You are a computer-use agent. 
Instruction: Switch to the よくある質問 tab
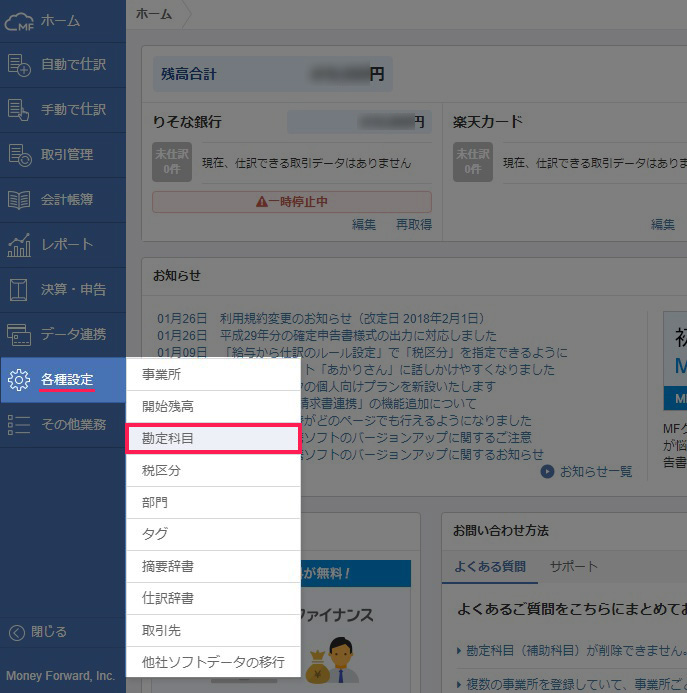(489, 566)
